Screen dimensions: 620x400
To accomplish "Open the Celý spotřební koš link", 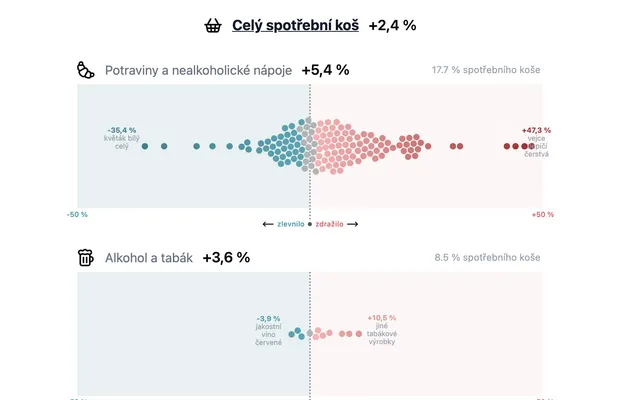I will tap(295, 25).
